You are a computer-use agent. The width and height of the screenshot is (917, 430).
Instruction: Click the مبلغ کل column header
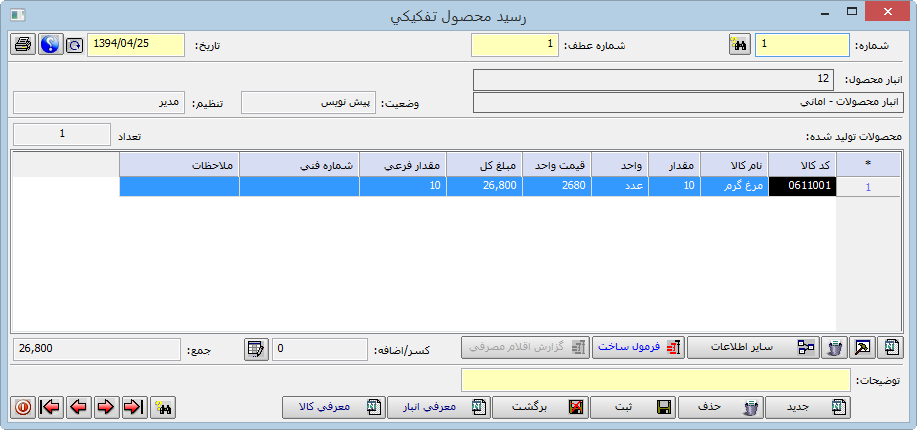click(x=484, y=166)
